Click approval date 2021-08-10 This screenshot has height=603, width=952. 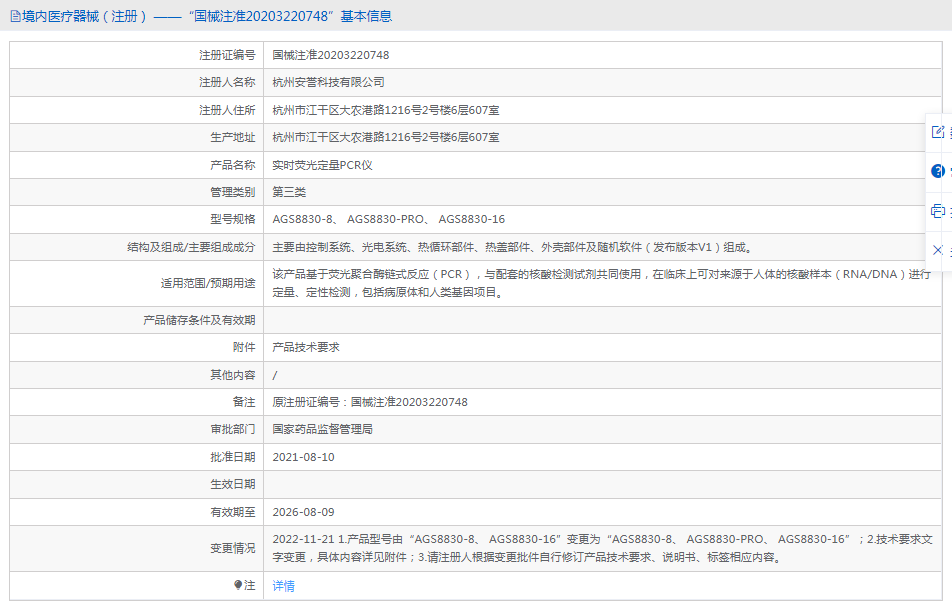point(304,457)
